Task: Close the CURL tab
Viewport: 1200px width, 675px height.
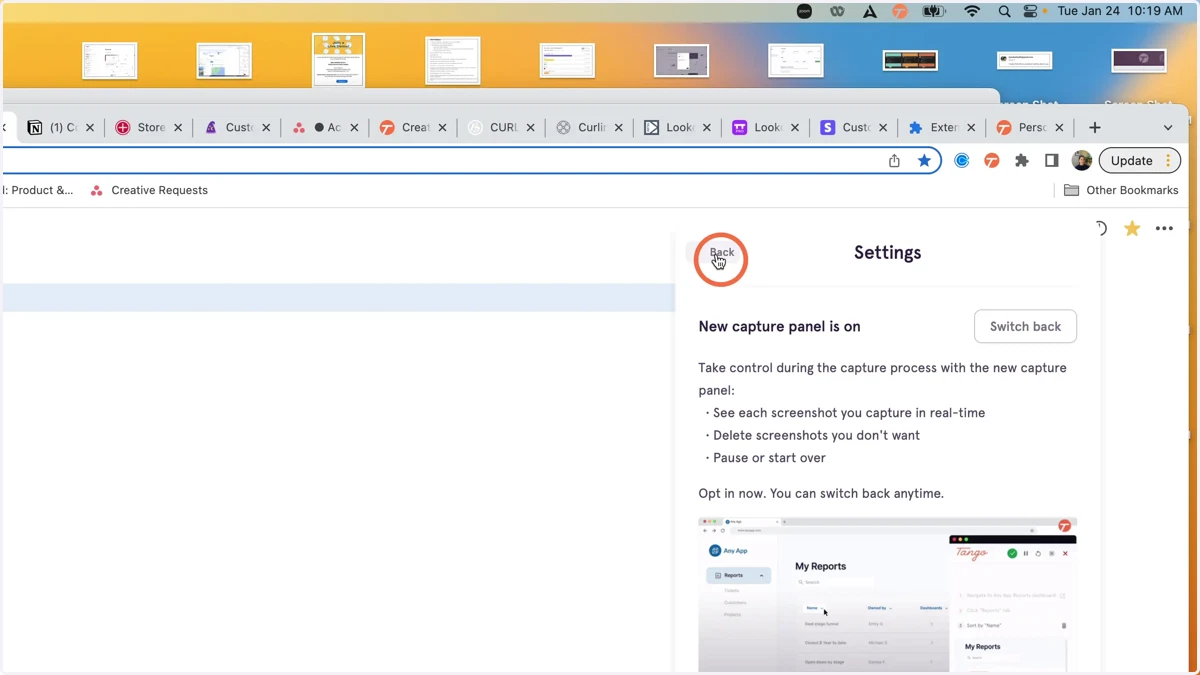Action: tap(530, 128)
